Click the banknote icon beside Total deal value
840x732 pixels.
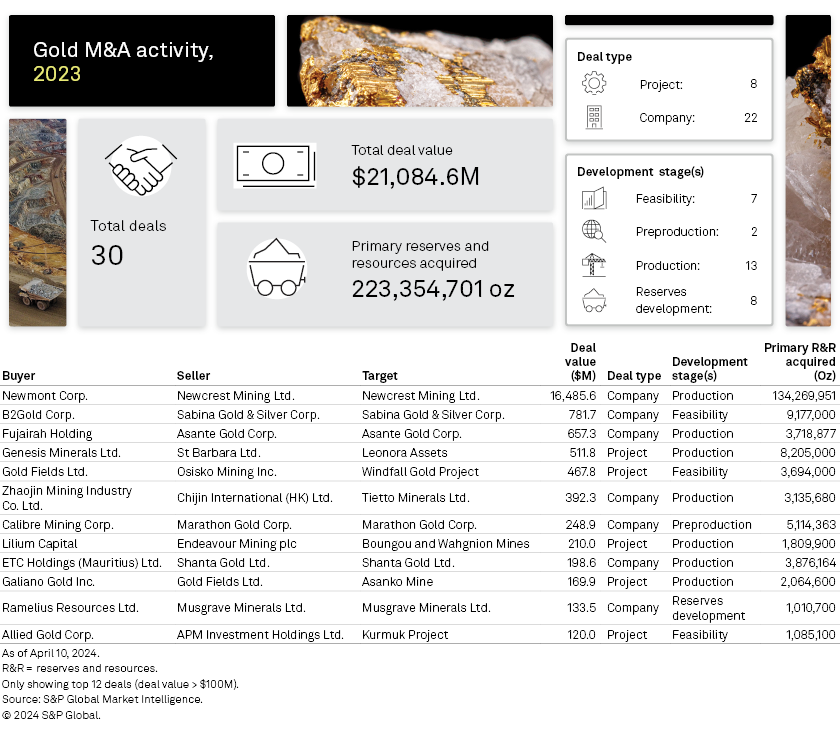click(275, 166)
